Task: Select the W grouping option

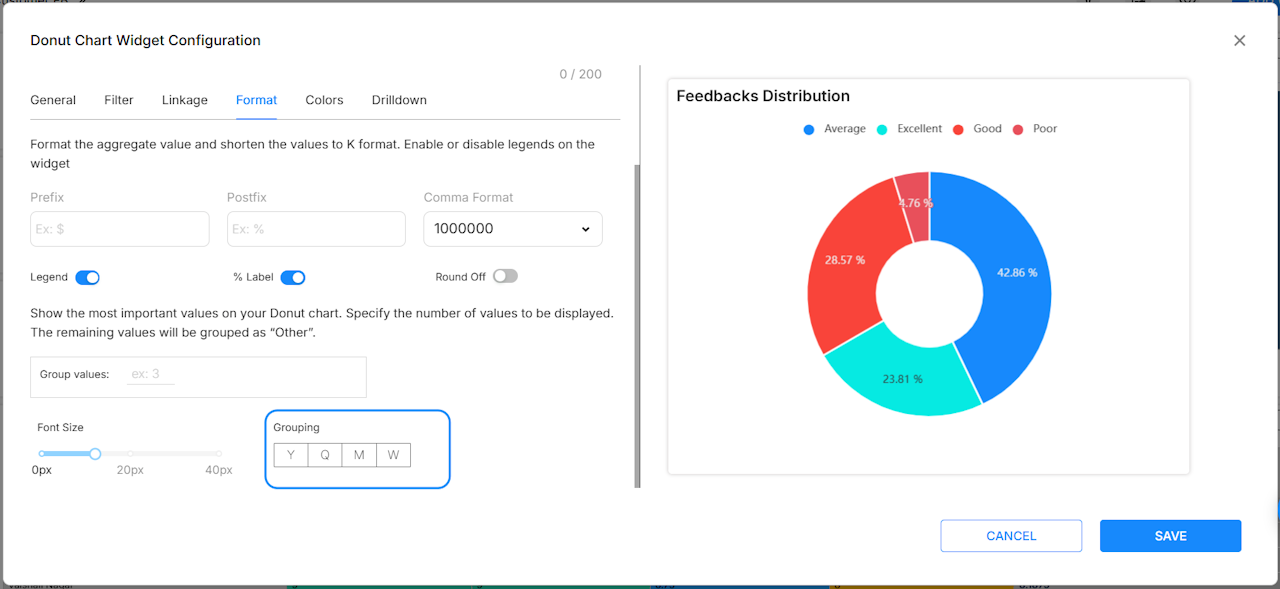Action: (393, 455)
